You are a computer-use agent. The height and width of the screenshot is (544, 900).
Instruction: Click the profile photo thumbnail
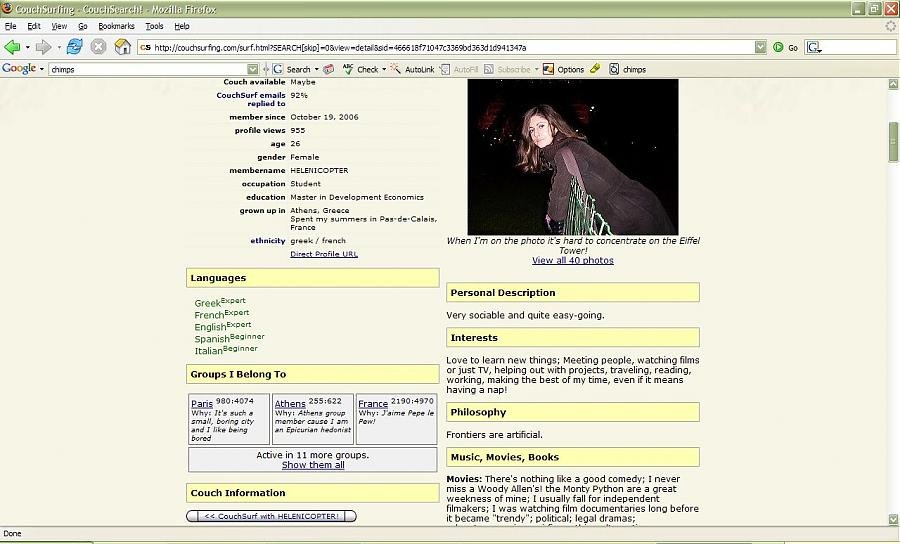(x=573, y=157)
